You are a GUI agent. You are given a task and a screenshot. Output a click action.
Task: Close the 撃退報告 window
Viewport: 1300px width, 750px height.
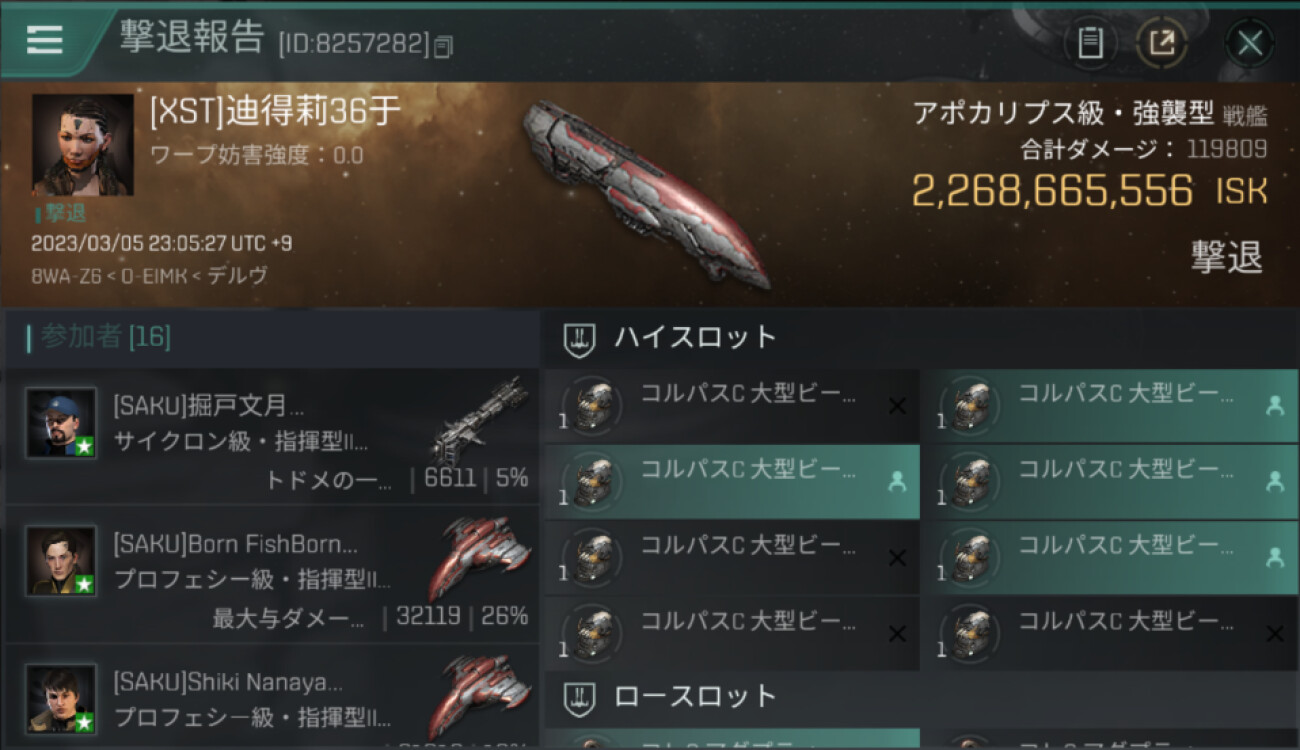click(x=1250, y=43)
